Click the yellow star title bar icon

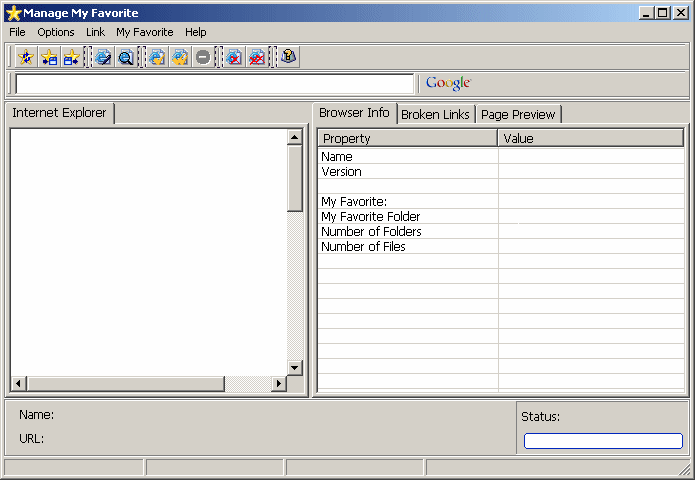13,13
